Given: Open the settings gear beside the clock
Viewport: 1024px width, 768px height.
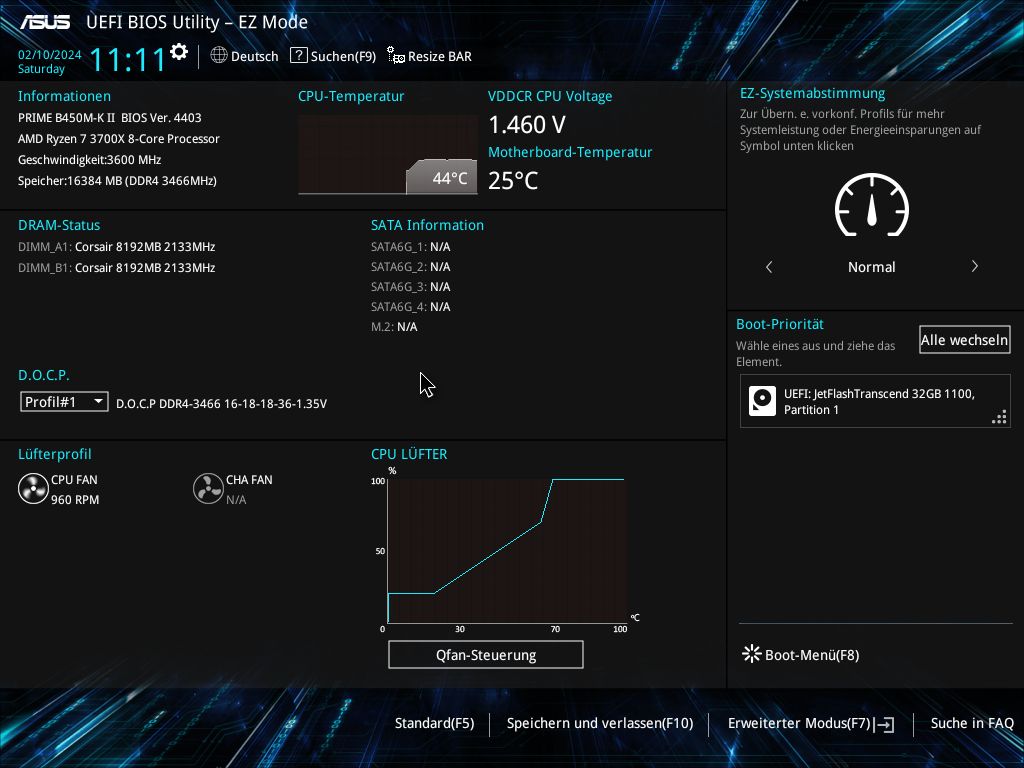Looking at the screenshot, I should (178, 52).
